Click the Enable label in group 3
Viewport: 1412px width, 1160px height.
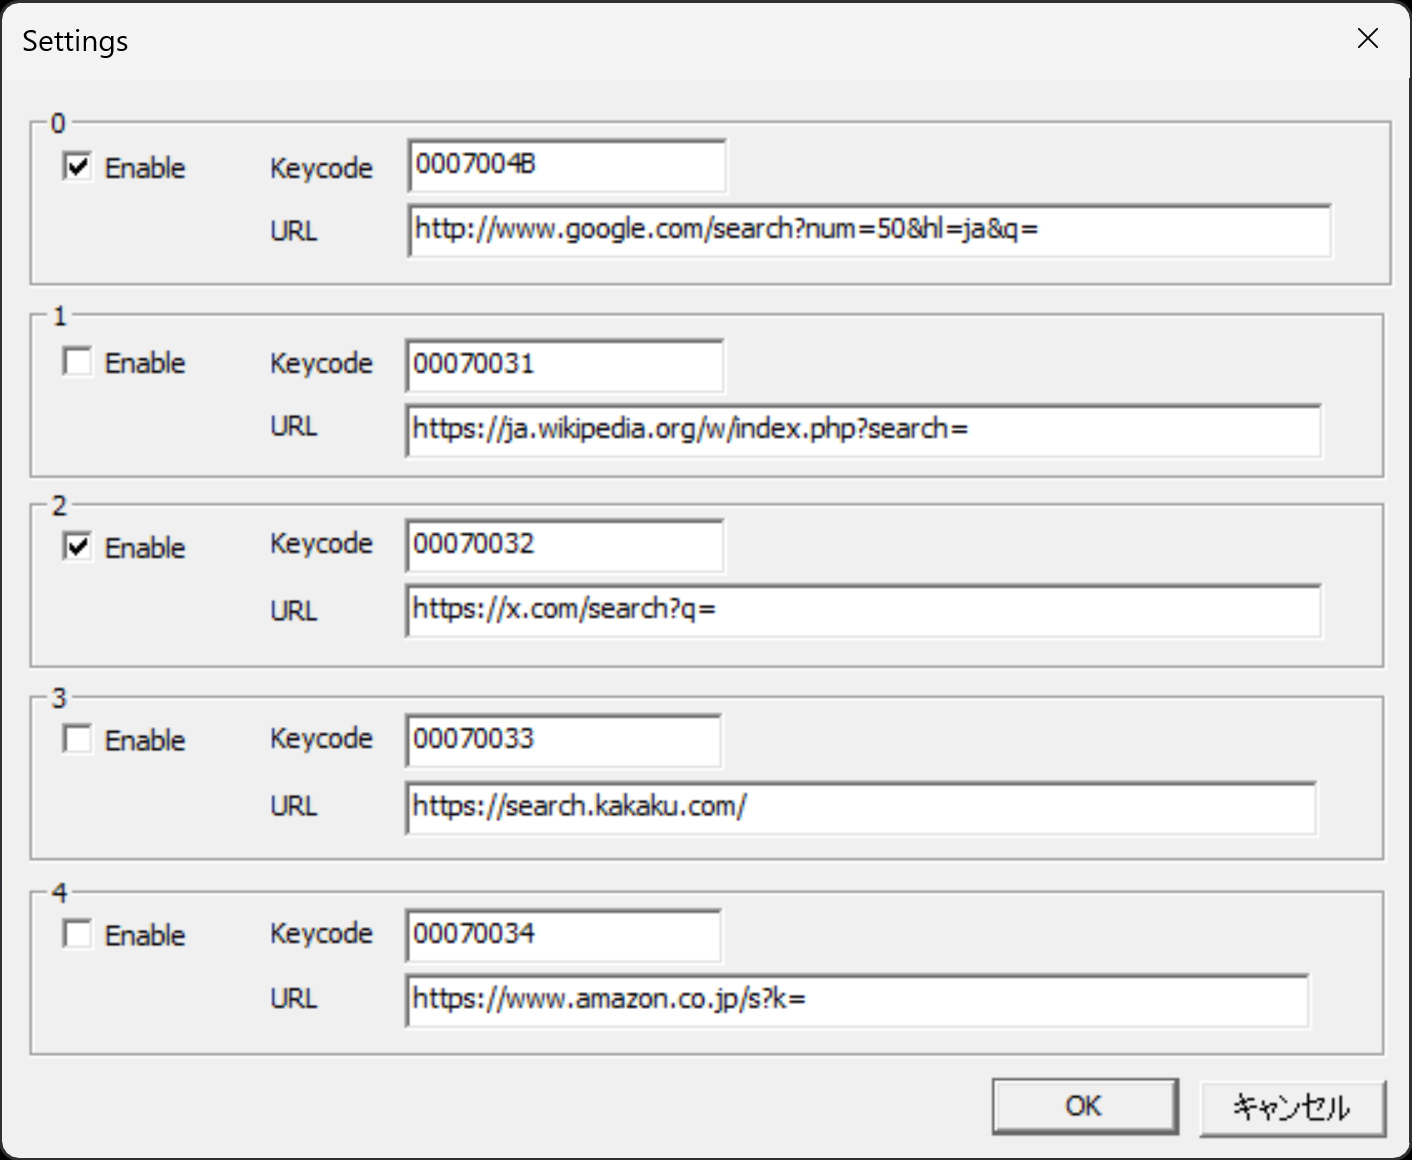pyautogui.click(x=145, y=741)
